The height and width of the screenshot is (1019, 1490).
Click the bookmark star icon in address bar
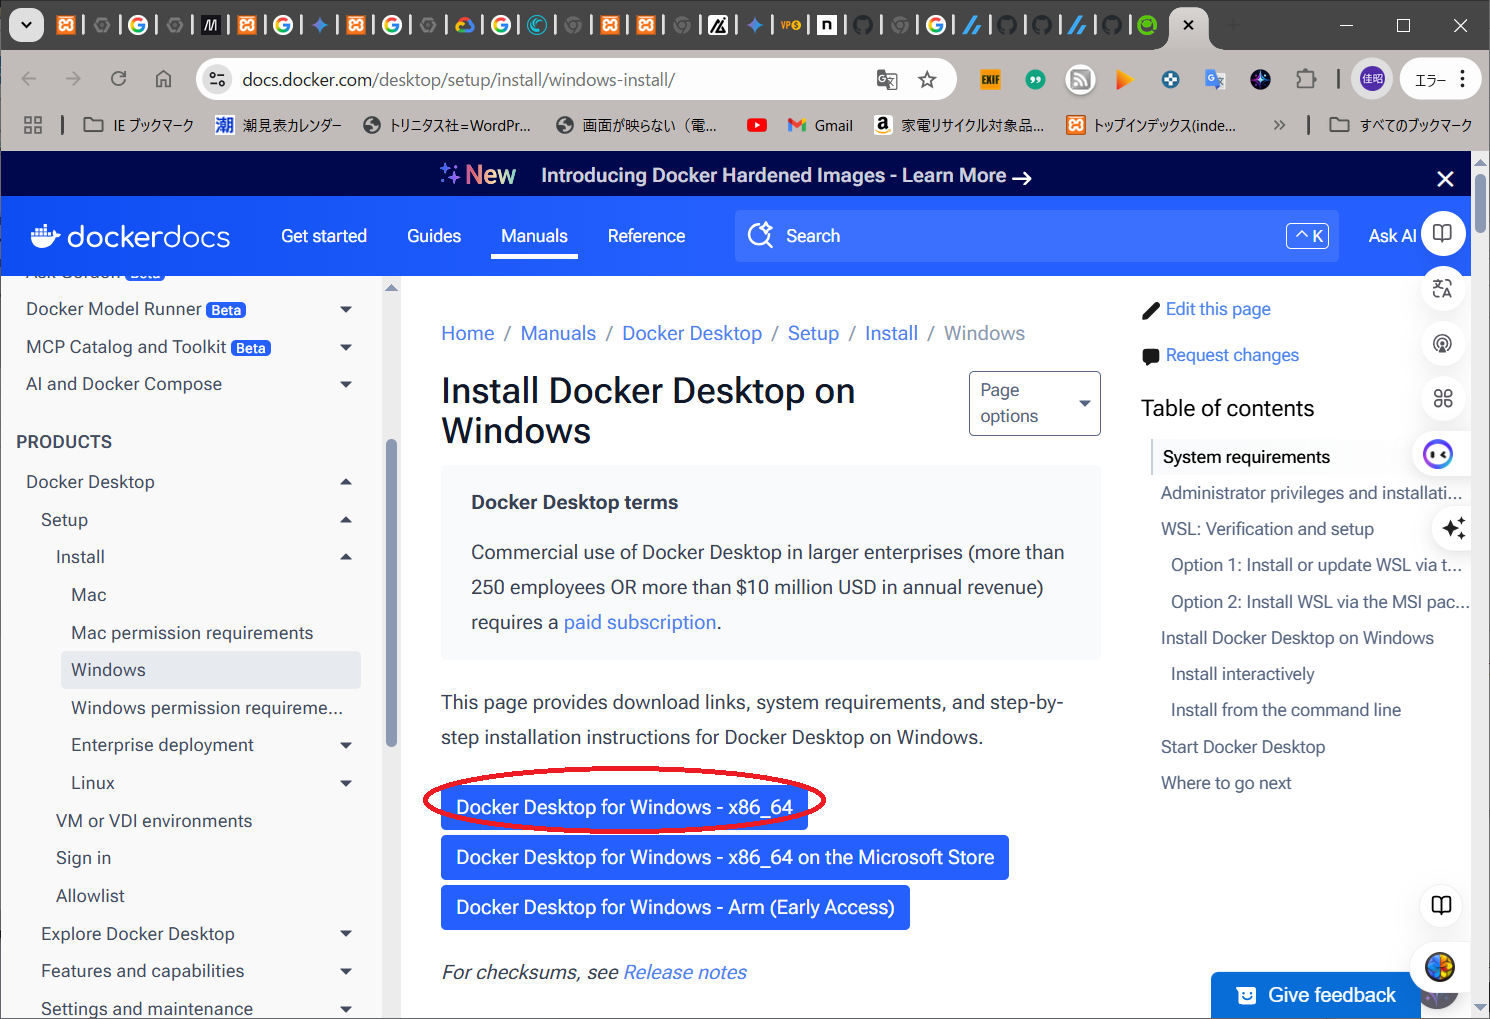pyautogui.click(x=927, y=80)
